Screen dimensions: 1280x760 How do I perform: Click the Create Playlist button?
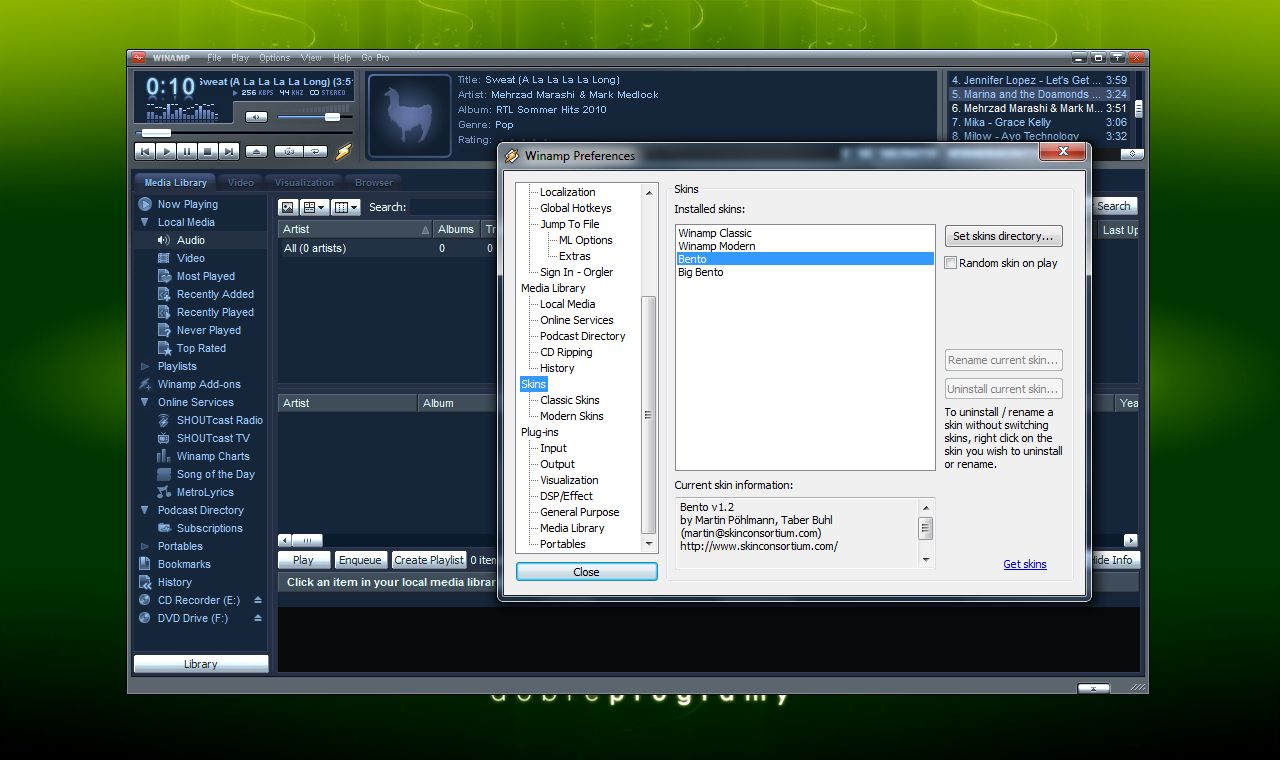[429, 560]
